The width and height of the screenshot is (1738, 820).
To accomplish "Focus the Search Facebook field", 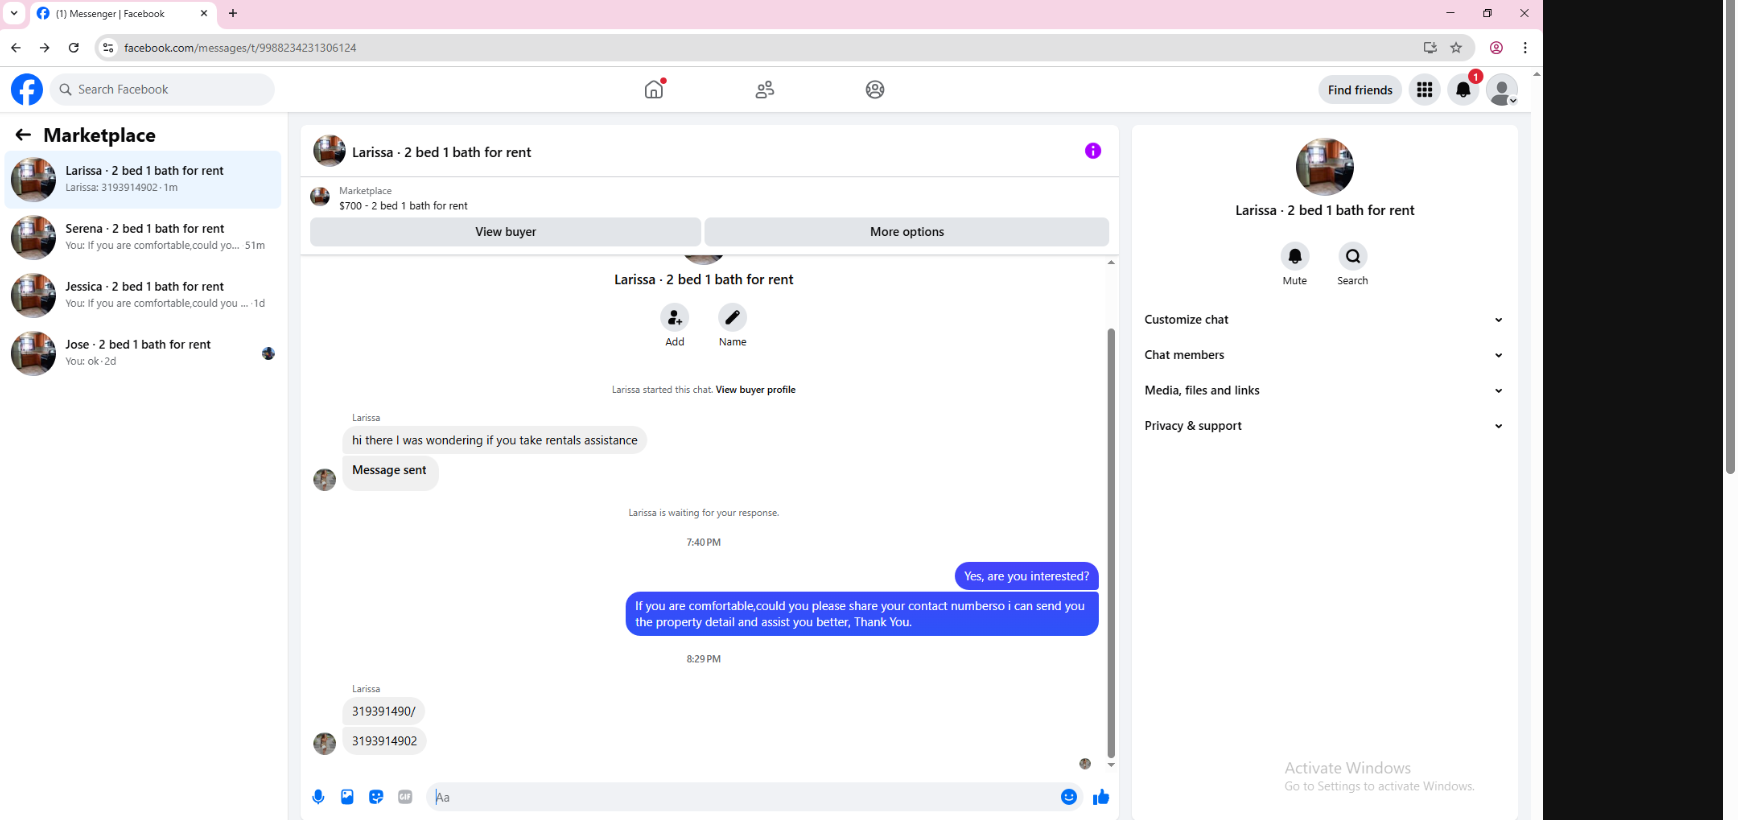I will pyautogui.click(x=162, y=89).
